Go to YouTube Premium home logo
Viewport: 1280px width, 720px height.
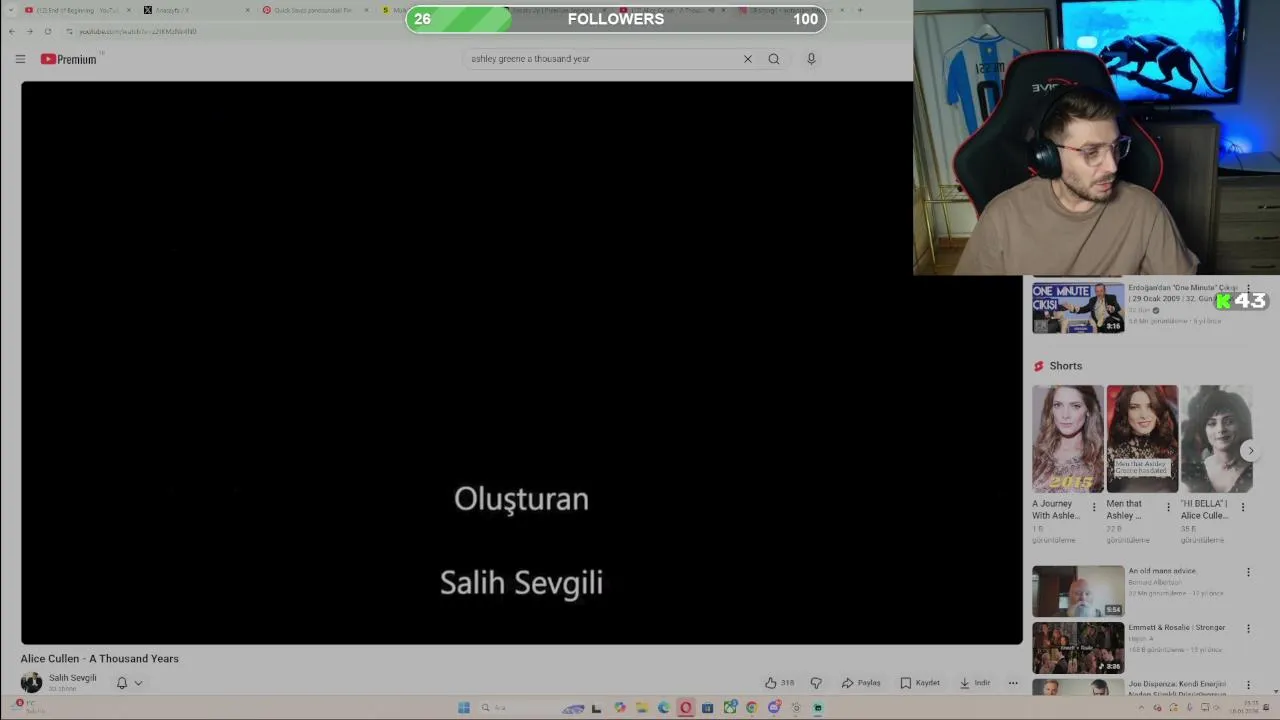69,59
